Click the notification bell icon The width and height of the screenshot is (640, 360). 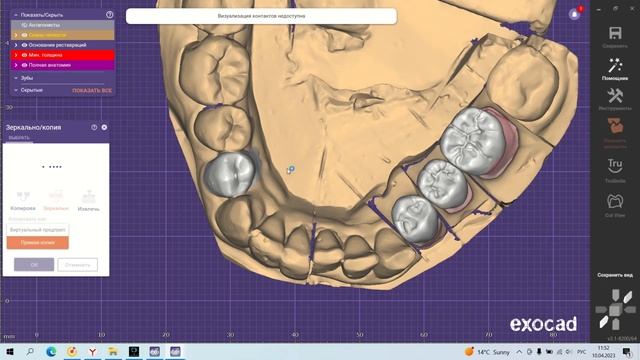pos(574,15)
